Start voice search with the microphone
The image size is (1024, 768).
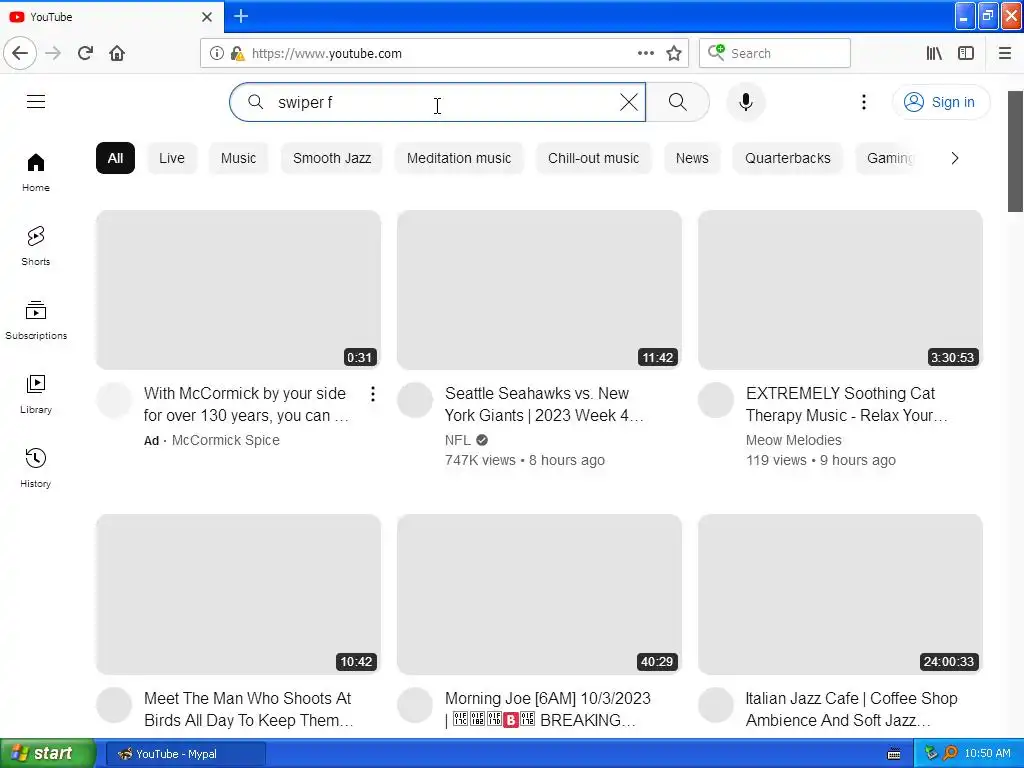[746, 102]
